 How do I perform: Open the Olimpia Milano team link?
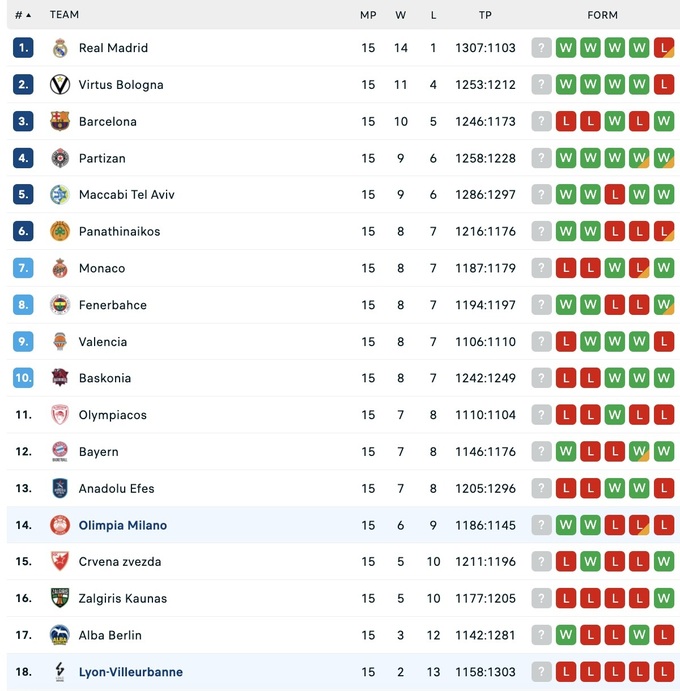point(123,525)
